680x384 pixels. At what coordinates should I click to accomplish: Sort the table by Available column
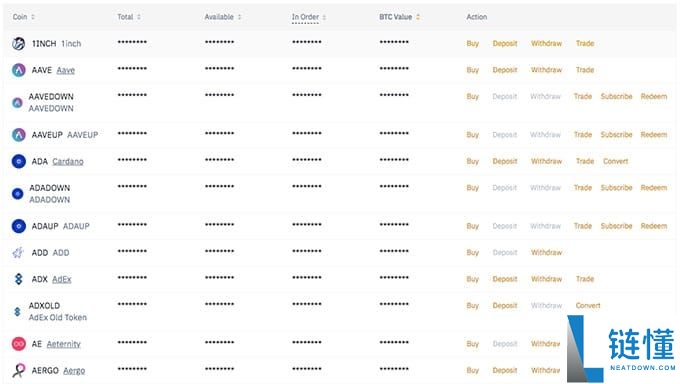coord(222,16)
